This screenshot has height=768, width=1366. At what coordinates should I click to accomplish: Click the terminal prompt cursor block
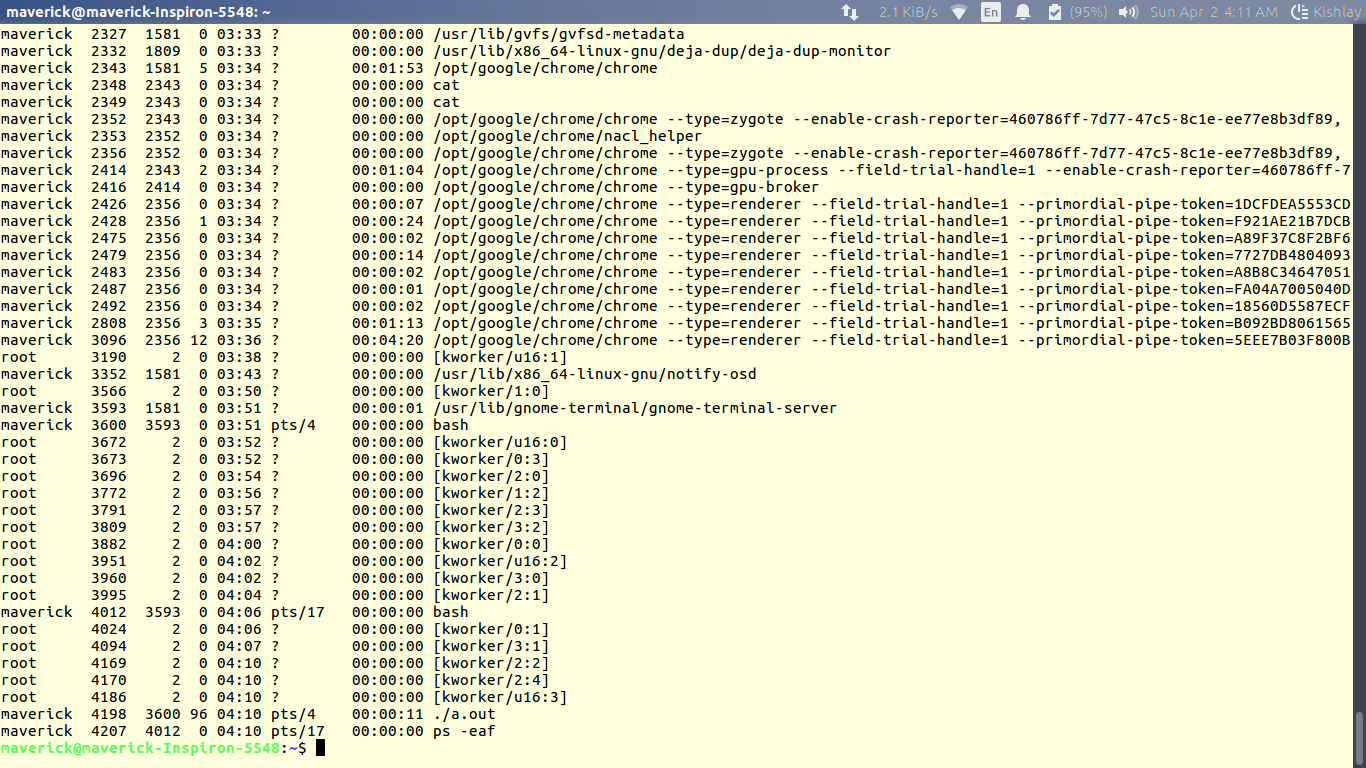click(321, 748)
